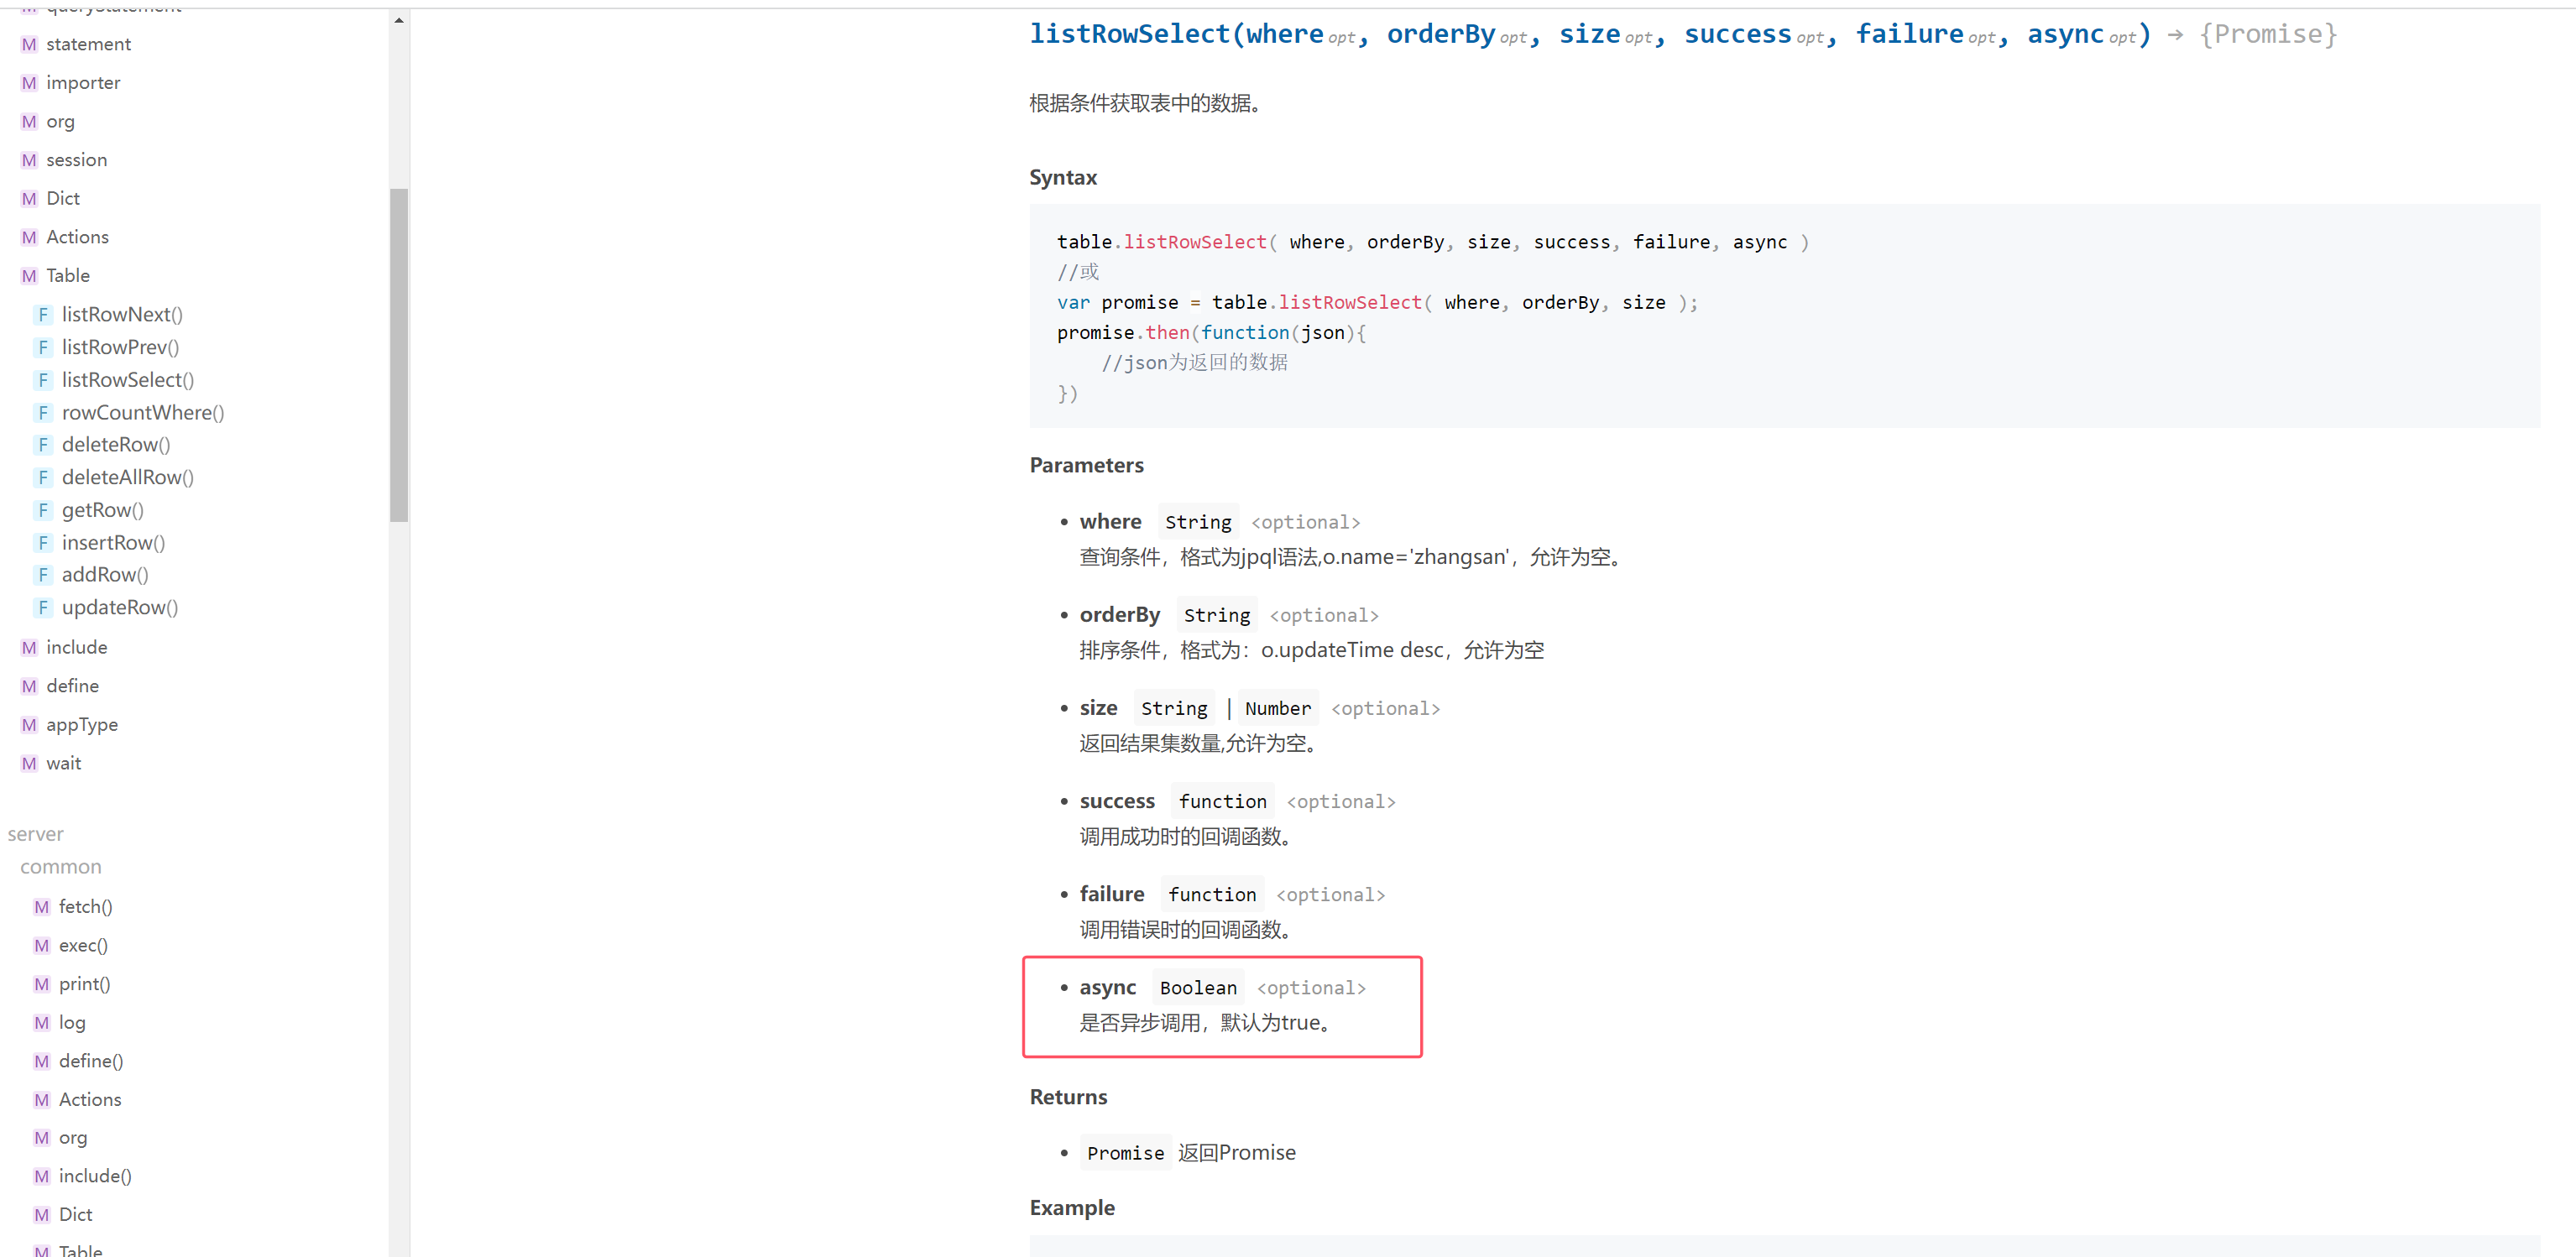Screen dimensions: 2576x1257
Task: Open the listRowSelect heading link
Action: (x=1130, y=35)
